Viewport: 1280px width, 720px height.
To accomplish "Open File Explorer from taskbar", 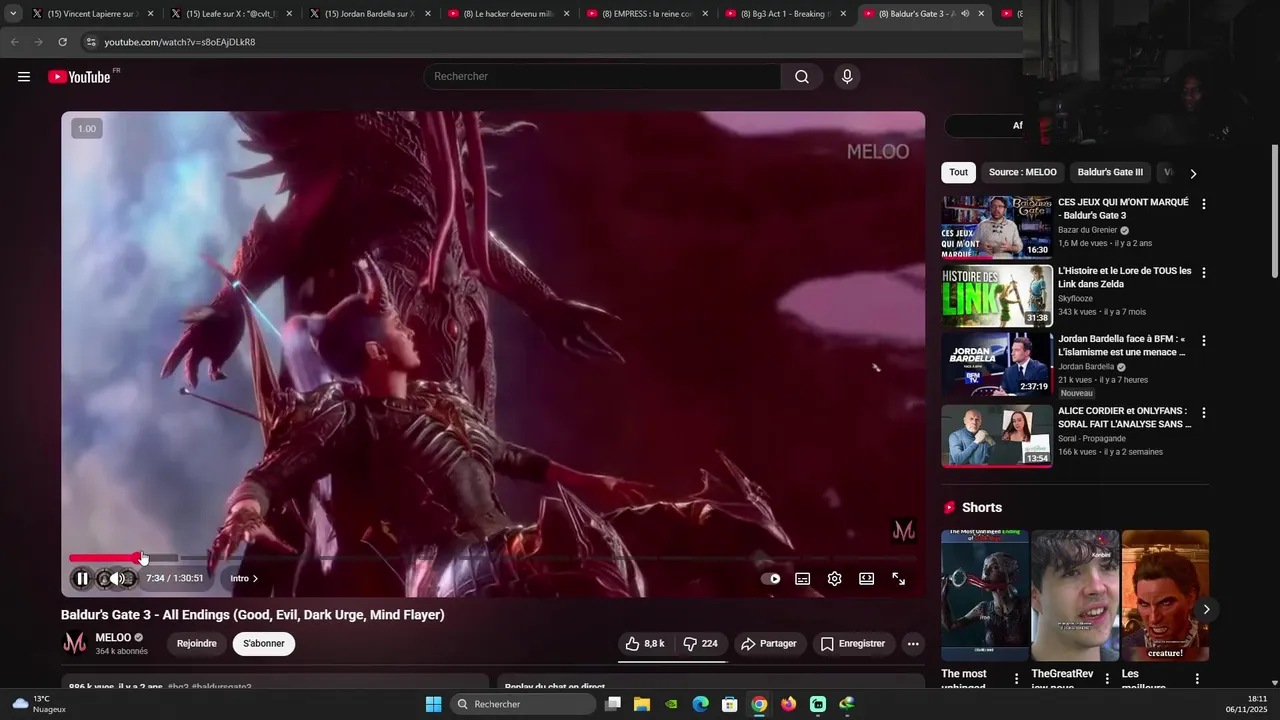I will click(x=642, y=704).
